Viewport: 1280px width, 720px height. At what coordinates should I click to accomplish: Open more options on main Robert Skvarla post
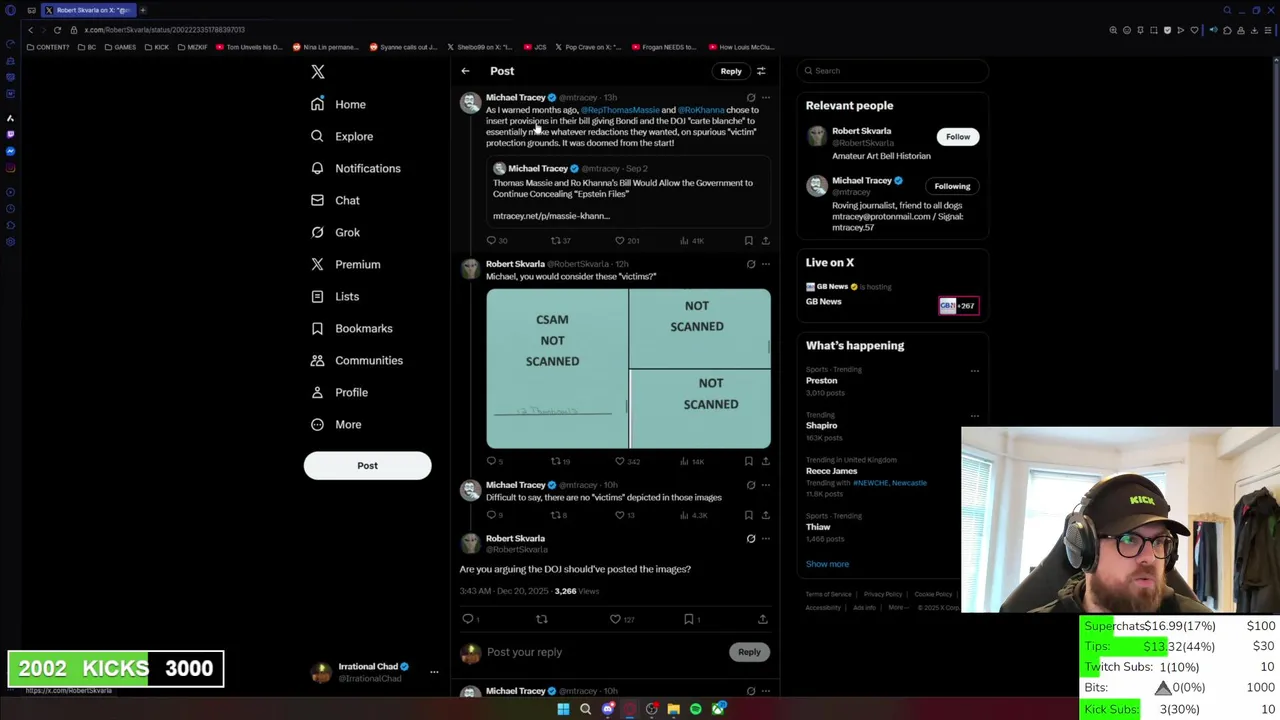766,539
